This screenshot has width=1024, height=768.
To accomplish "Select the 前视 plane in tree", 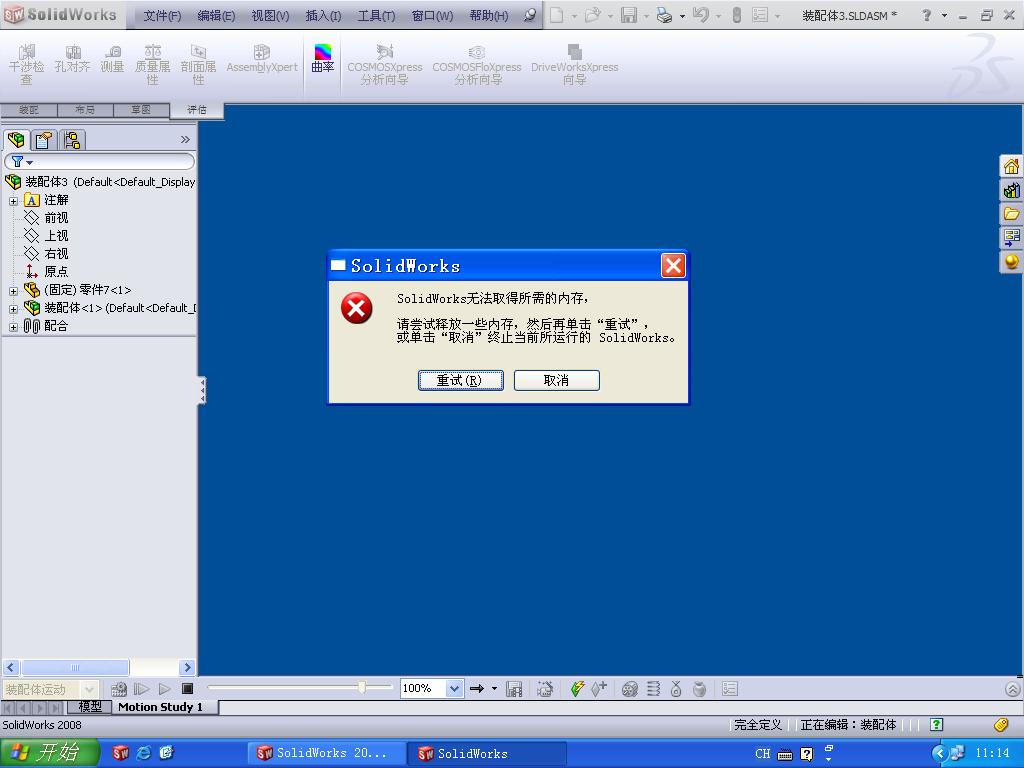I will coord(56,217).
